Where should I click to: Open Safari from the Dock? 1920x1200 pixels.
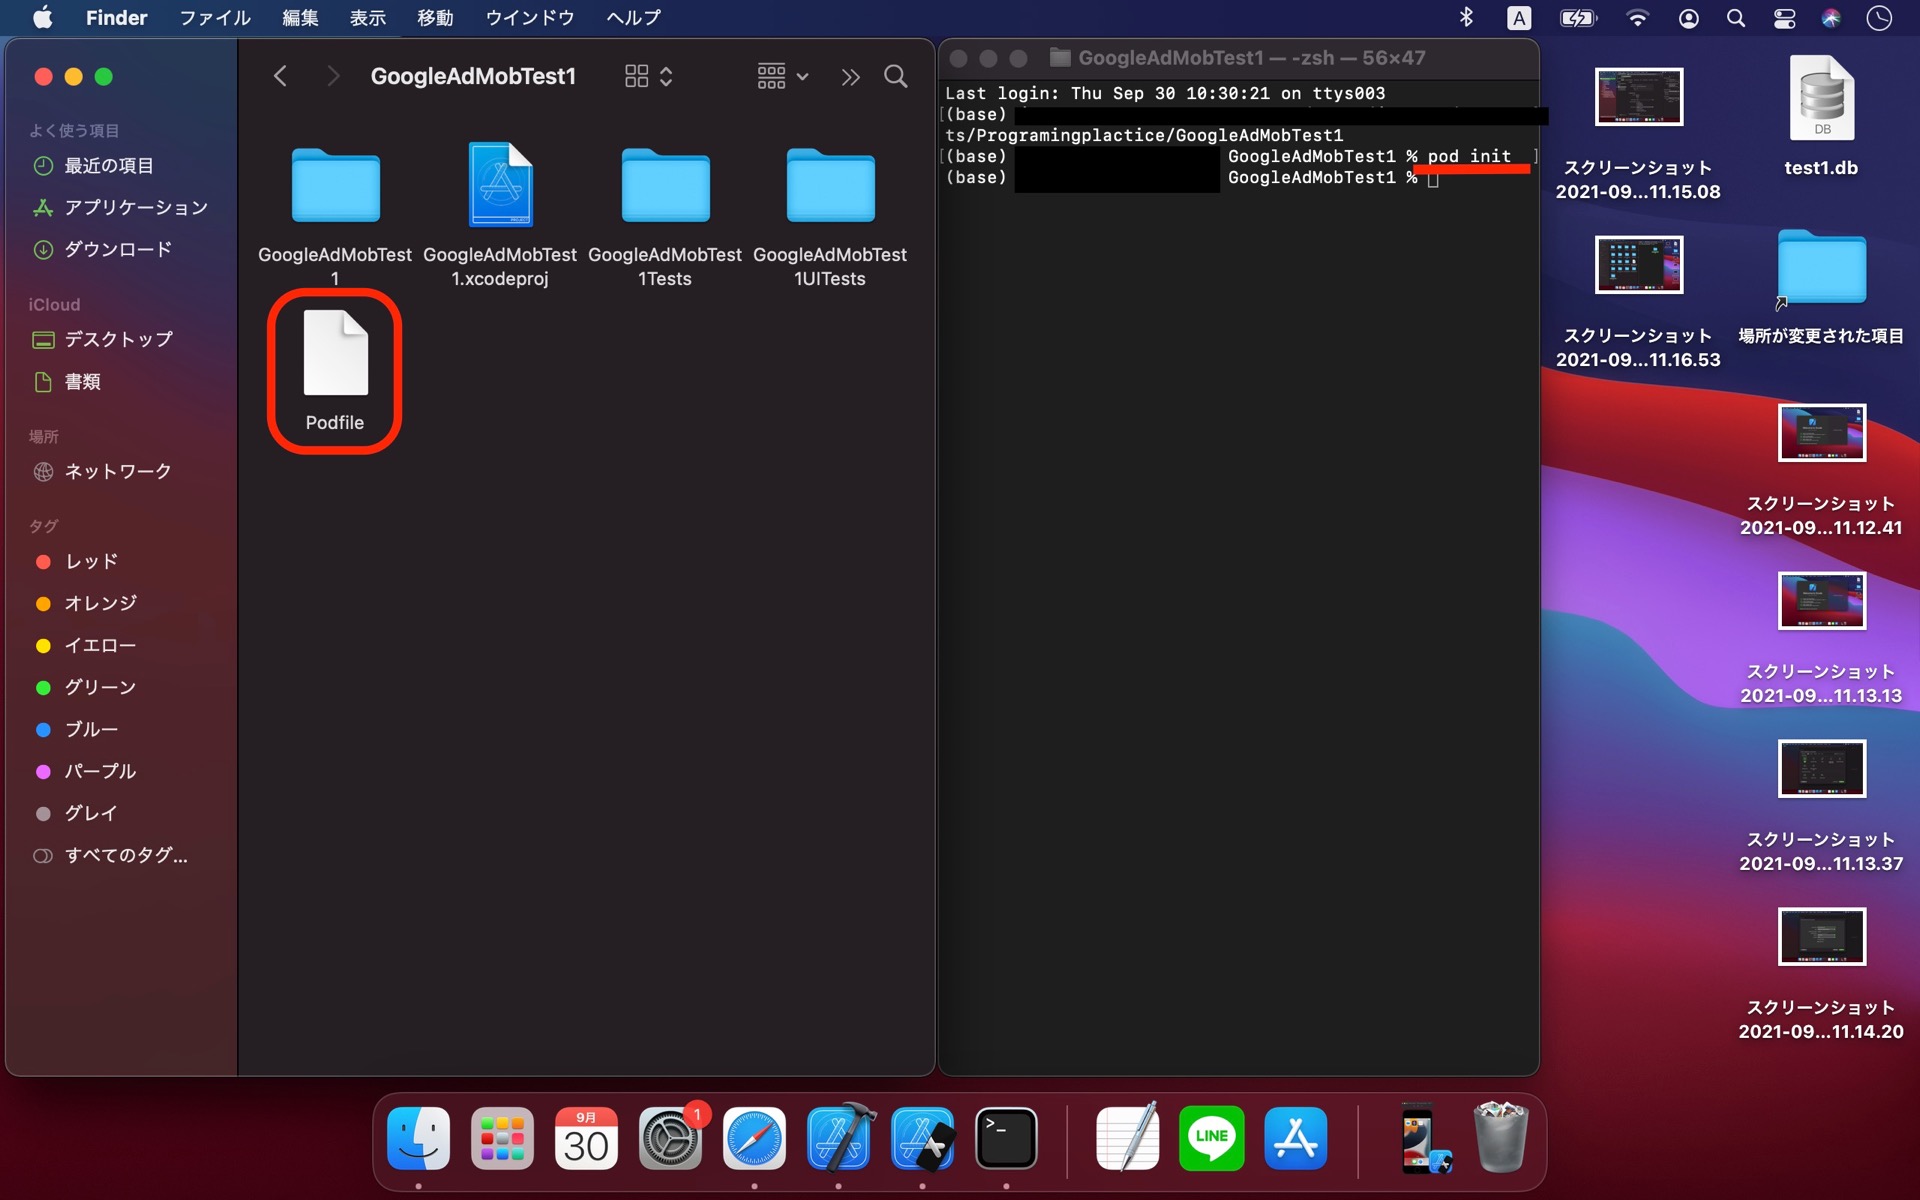754,1138
